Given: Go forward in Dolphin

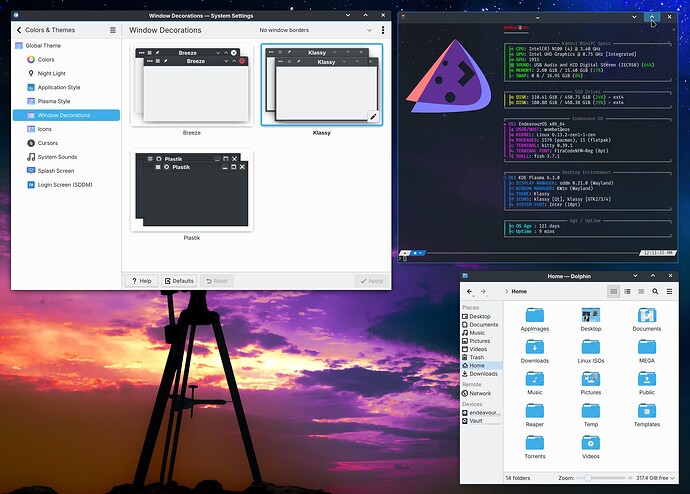Looking at the screenshot, I should click(x=483, y=291).
